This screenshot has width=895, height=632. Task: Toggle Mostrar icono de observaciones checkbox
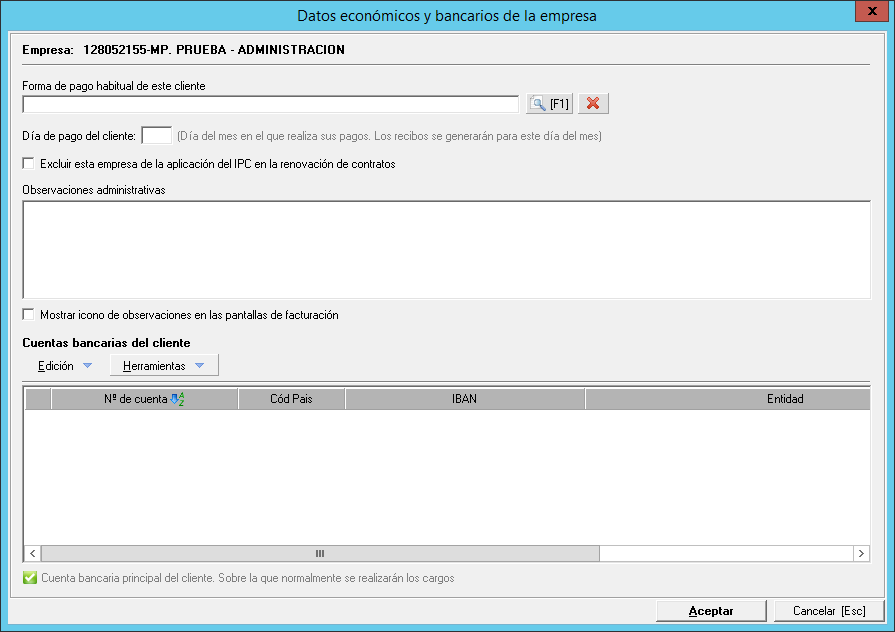[29, 315]
